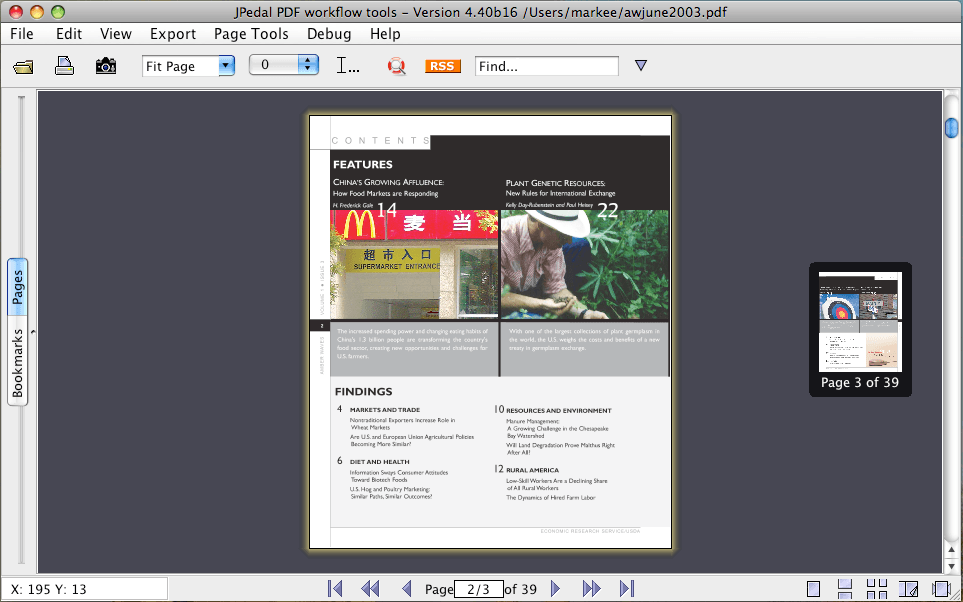This screenshot has width=963, height=602.
Task: Go to next page with forward arrow
Action: pyautogui.click(x=556, y=589)
